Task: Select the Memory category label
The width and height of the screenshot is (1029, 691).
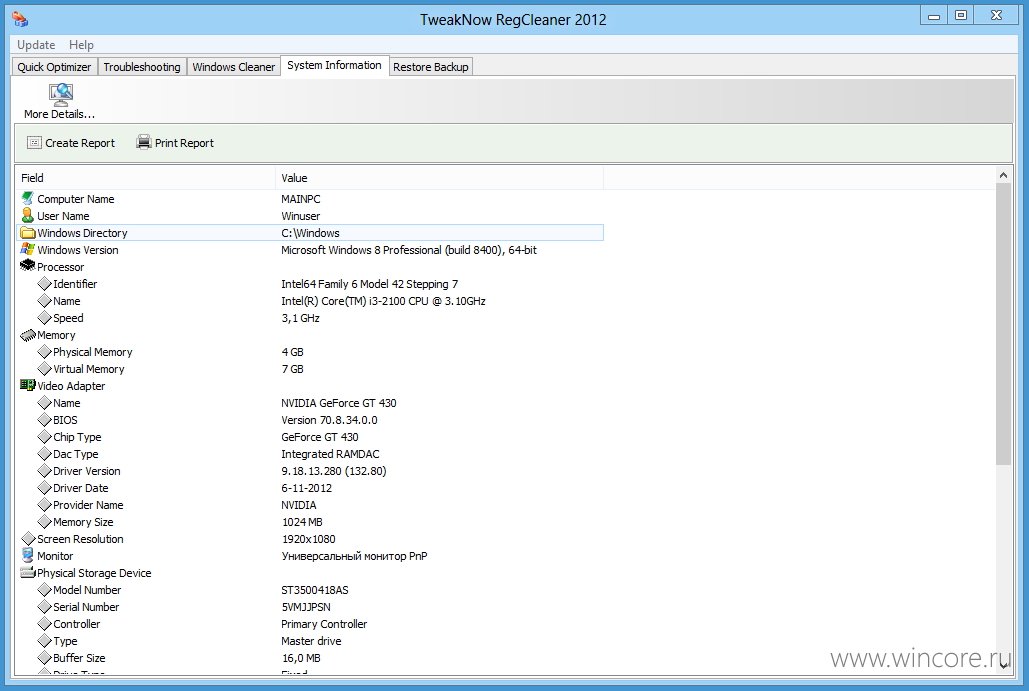Action: pos(56,335)
